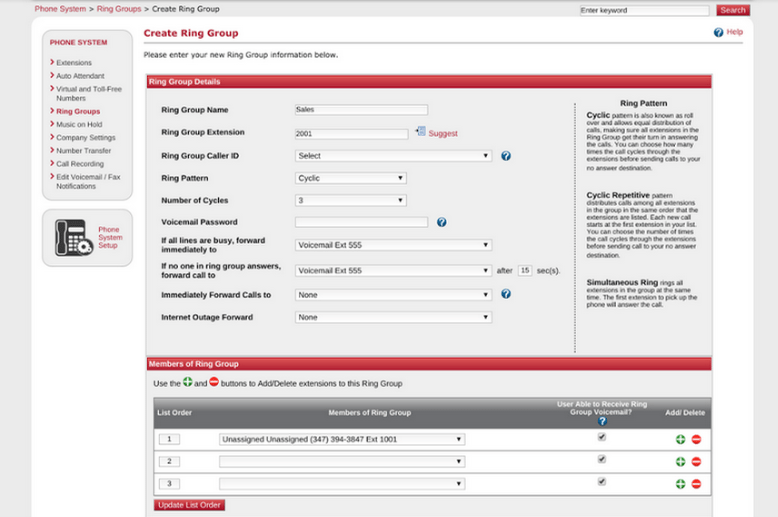Open the Internet Outage Forward dropdown

393,317
